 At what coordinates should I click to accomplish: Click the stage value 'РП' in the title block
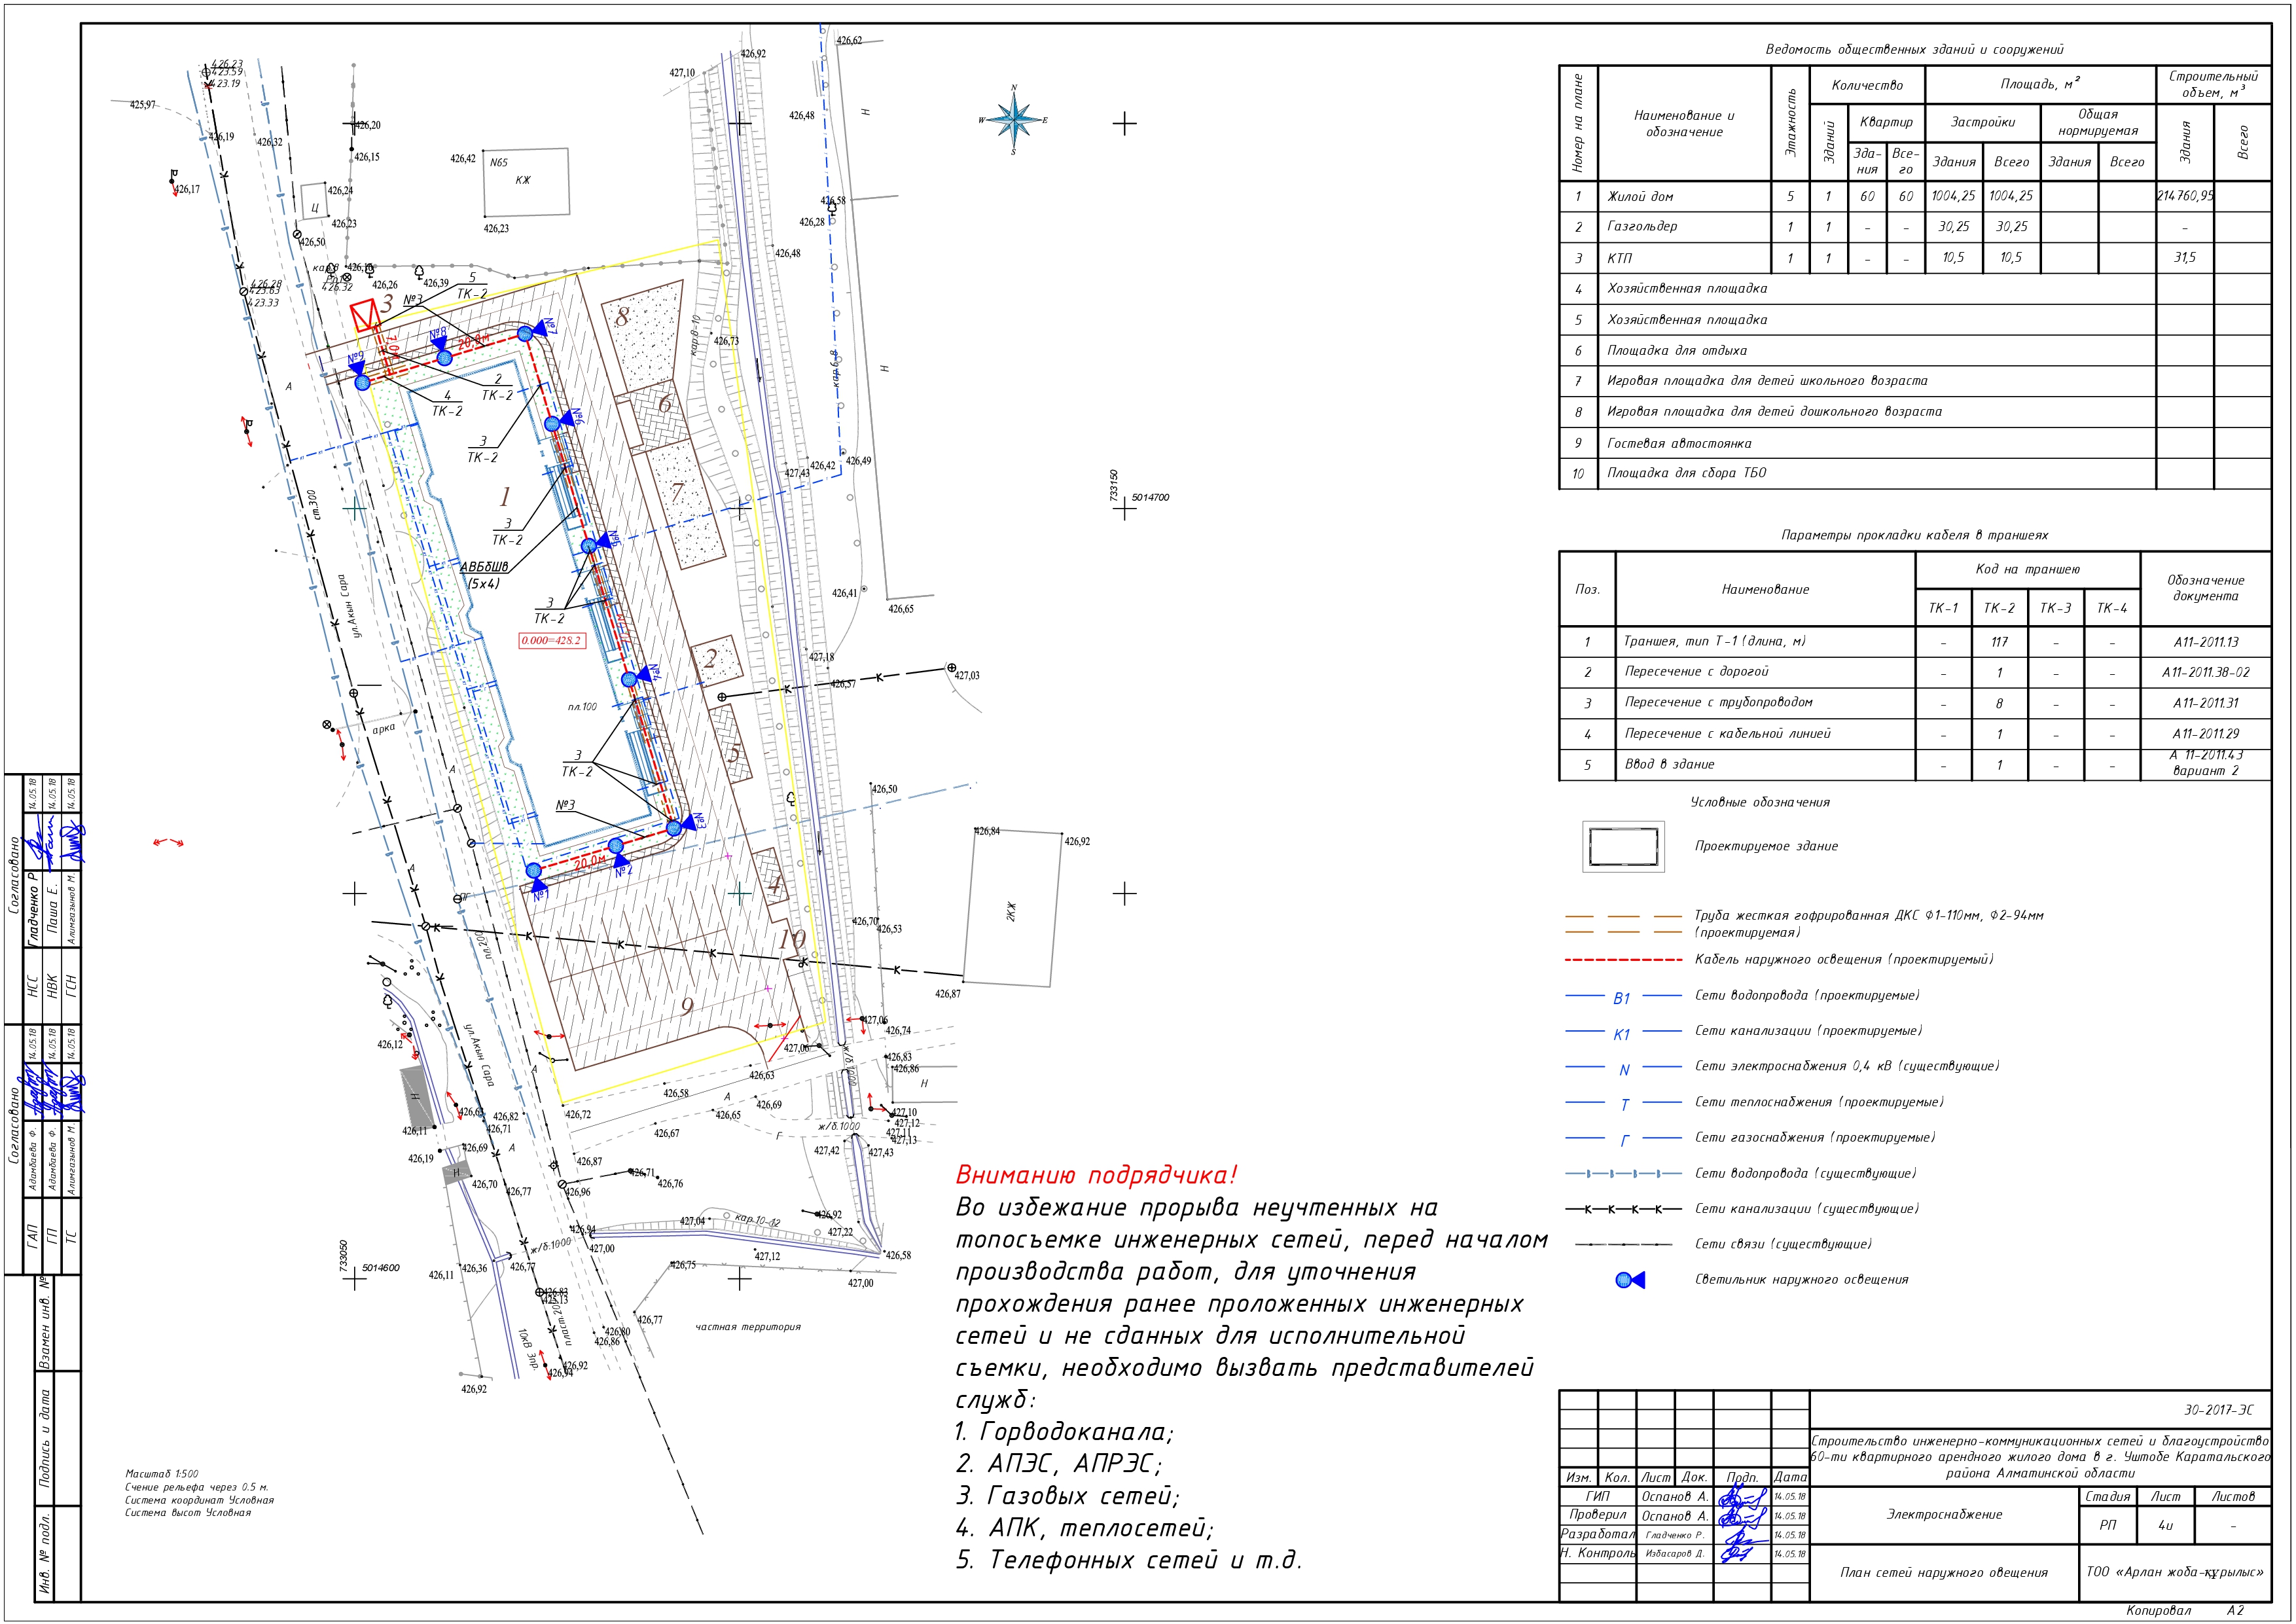click(x=2107, y=1526)
